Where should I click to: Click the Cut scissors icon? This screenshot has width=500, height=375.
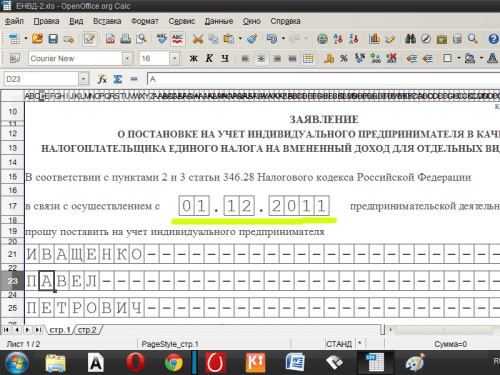(198, 39)
